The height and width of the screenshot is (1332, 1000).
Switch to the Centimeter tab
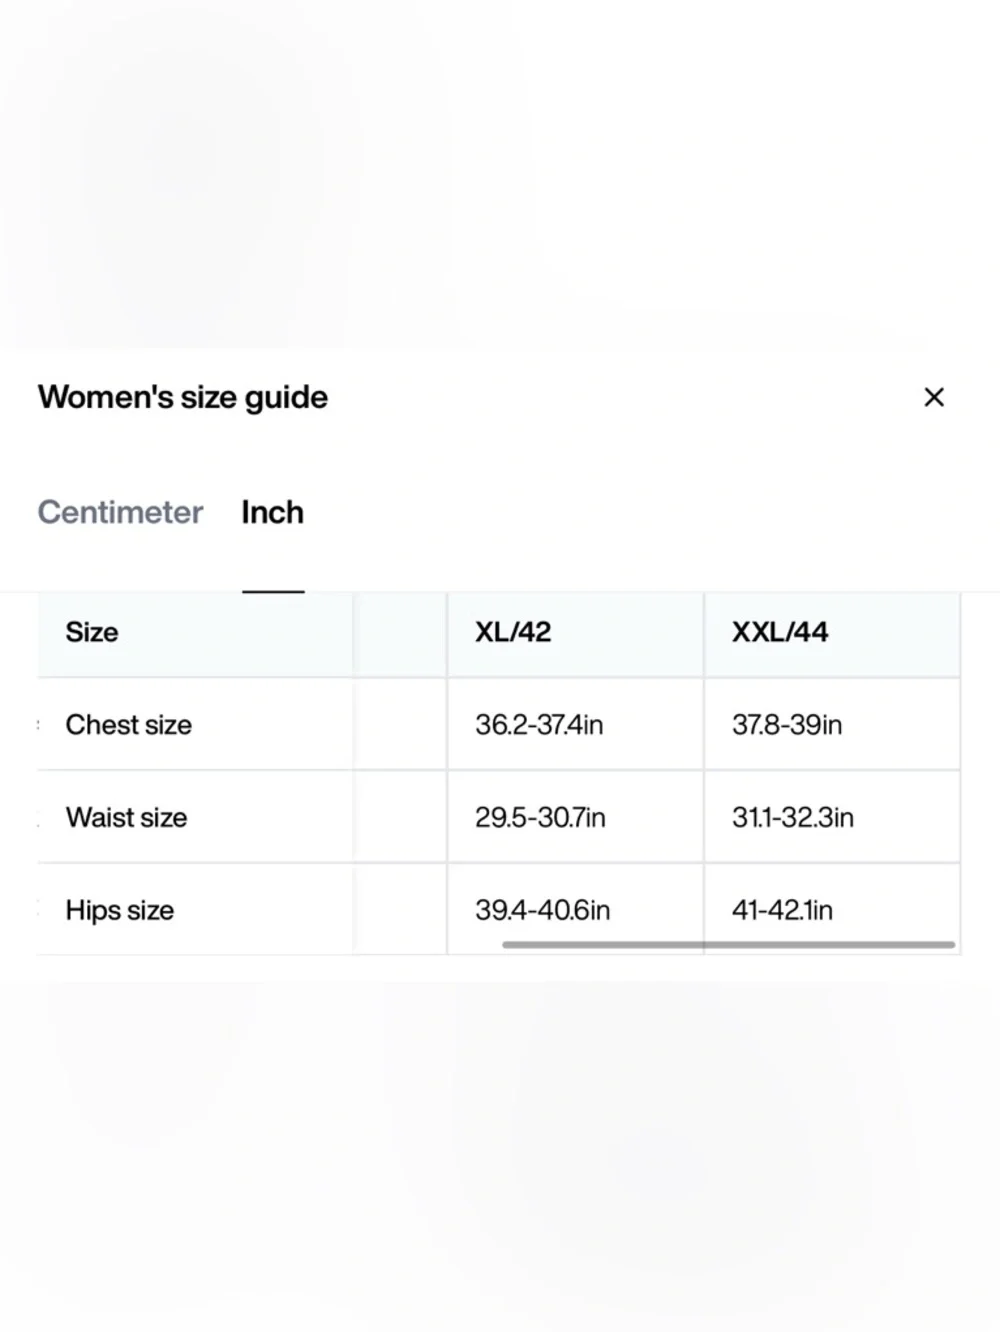[x=120, y=512]
